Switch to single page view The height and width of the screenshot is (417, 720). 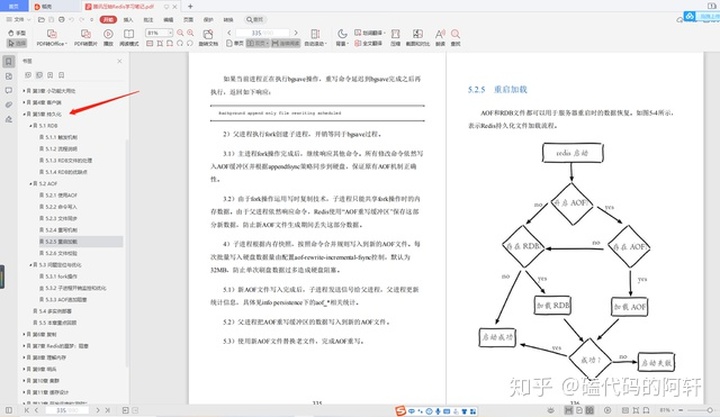tap(235, 43)
